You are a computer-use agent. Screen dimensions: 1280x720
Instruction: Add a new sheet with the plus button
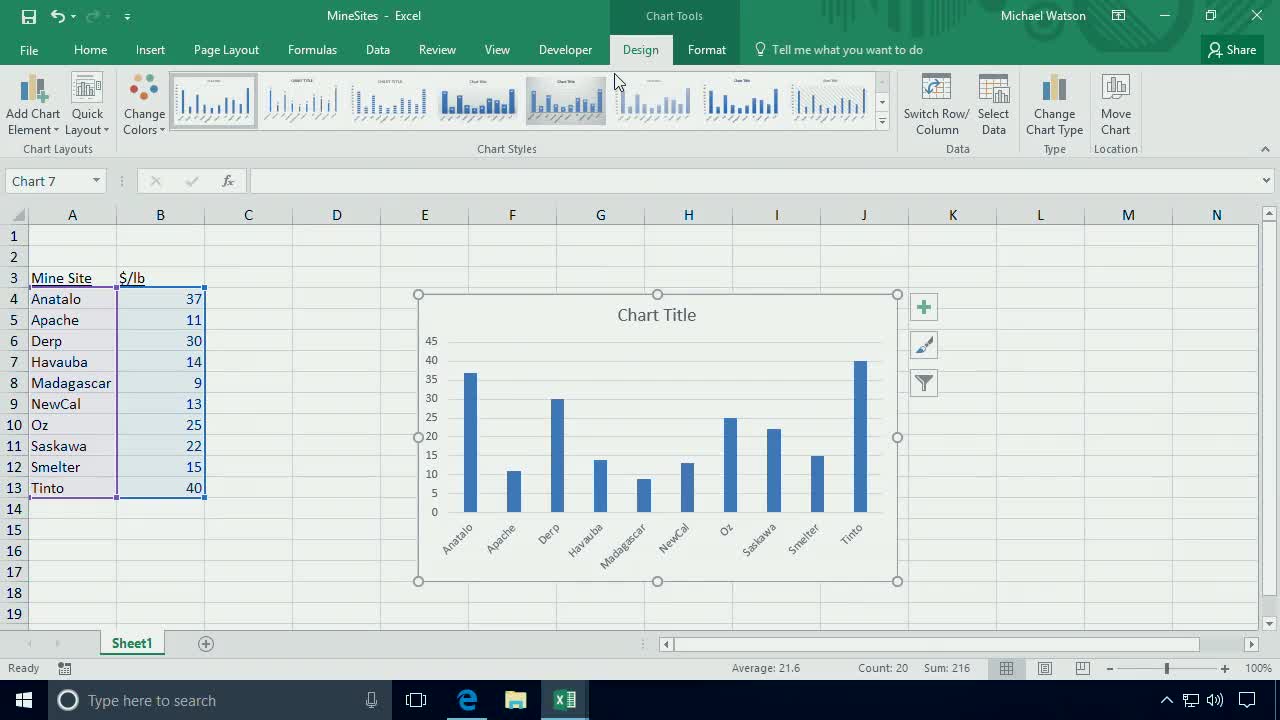(205, 643)
